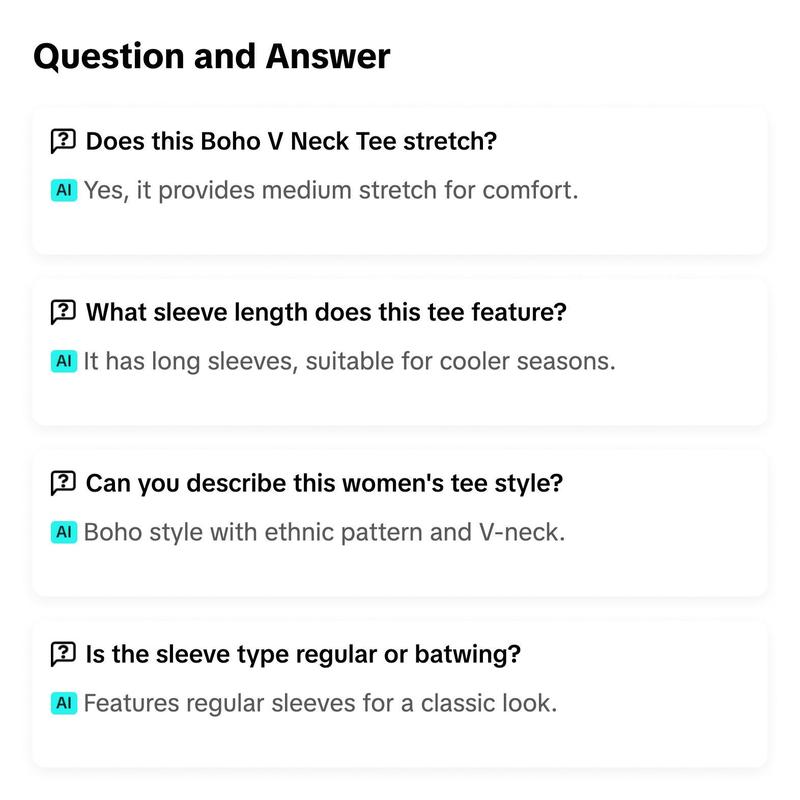The height and width of the screenshot is (800, 800).
Task: Click AI badge next to medium stretch answer
Action: pos(64,190)
